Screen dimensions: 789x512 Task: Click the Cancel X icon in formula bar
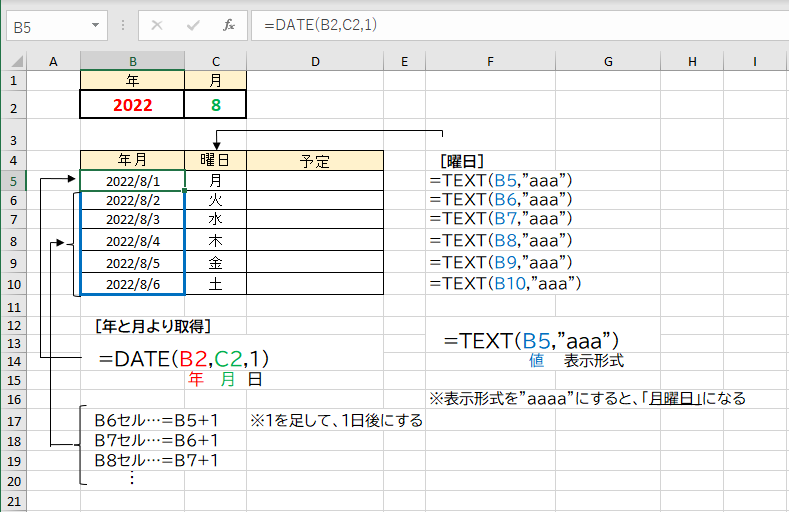(158, 24)
